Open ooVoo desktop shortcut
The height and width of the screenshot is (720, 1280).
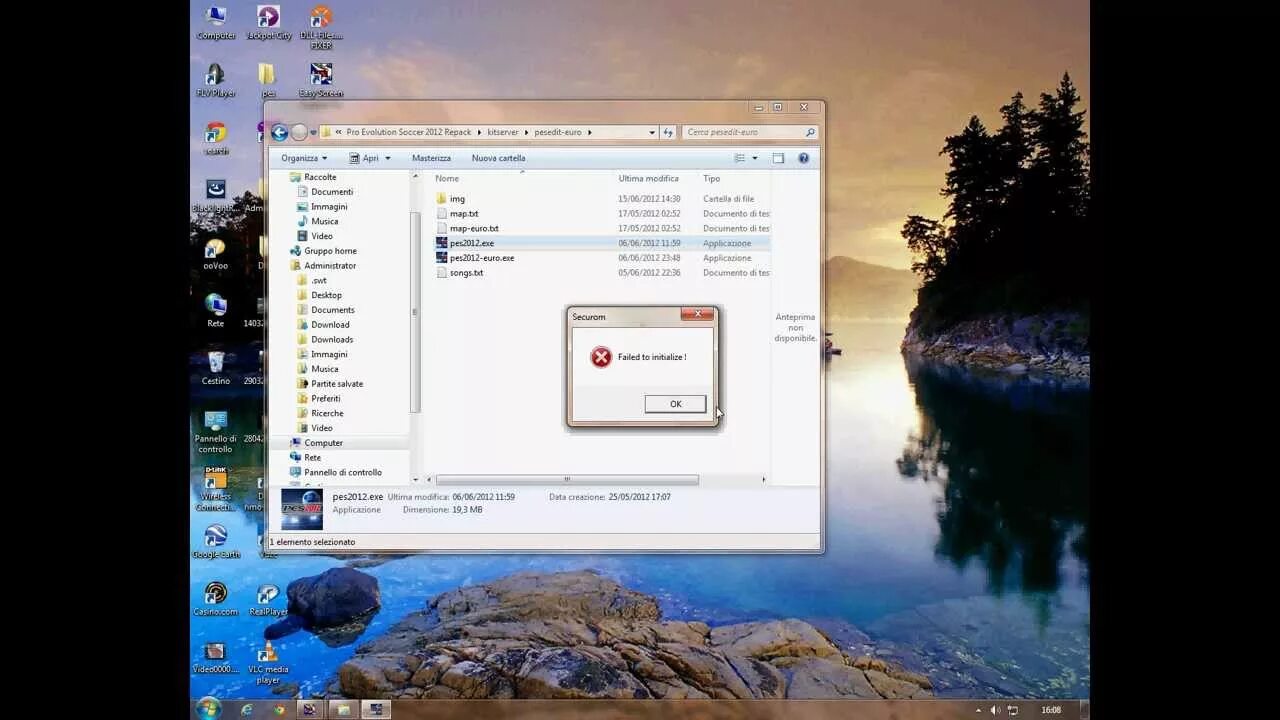[216, 254]
